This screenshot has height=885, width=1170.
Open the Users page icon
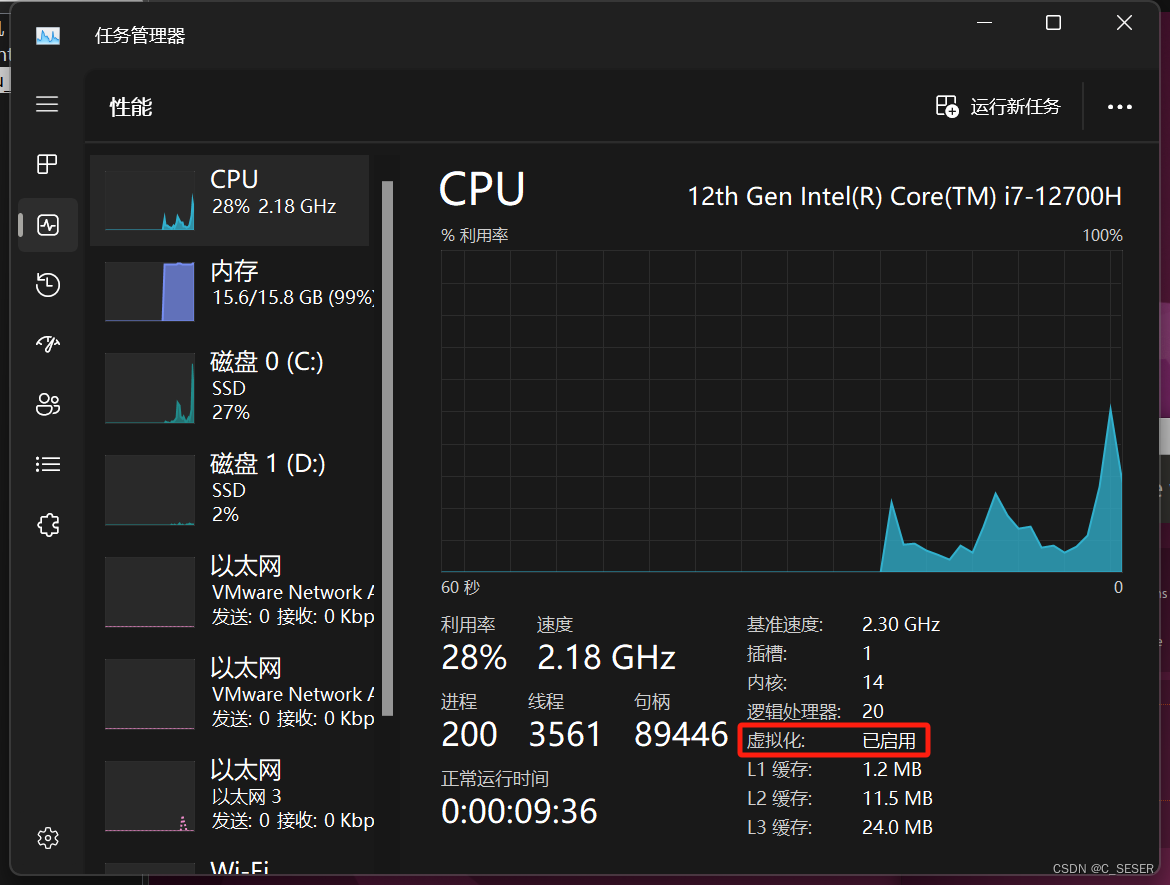pyautogui.click(x=48, y=404)
